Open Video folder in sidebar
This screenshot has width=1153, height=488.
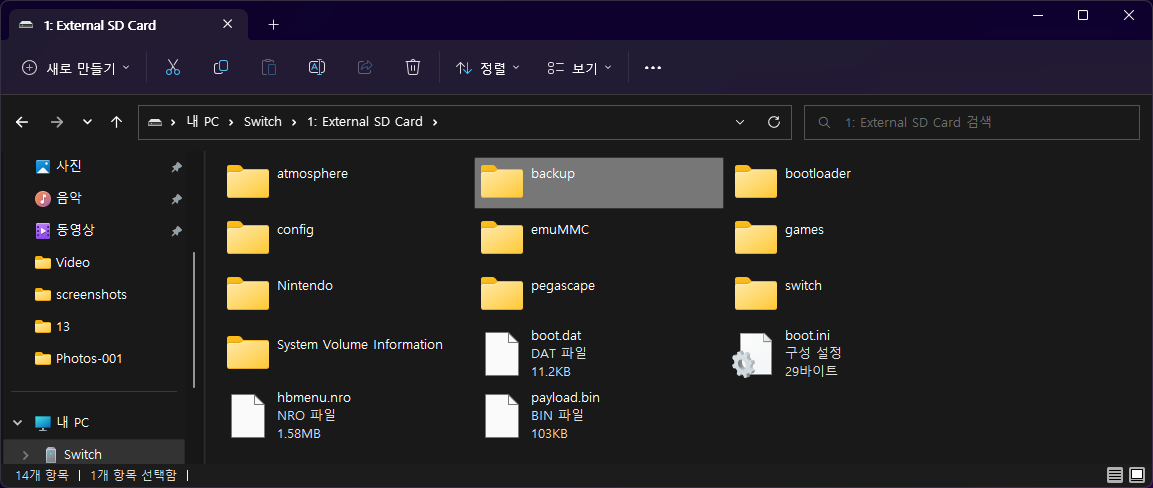coord(63,262)
